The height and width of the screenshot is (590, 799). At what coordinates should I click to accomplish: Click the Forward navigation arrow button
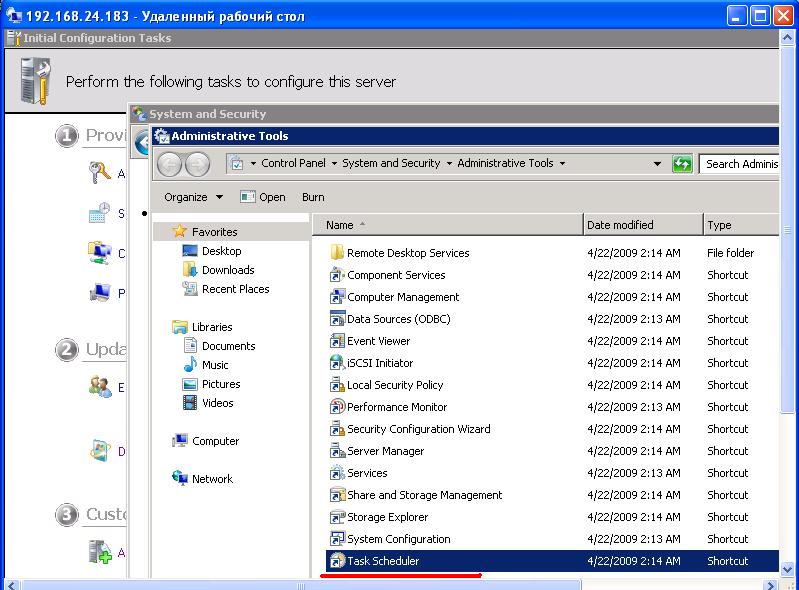tap(197, 164)
